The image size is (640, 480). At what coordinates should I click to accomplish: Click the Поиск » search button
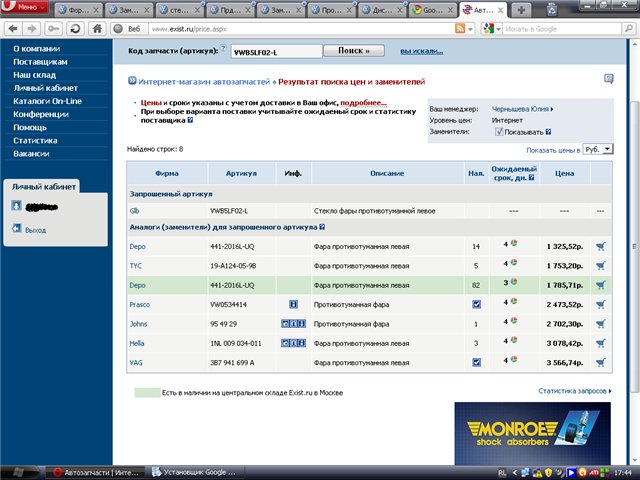tap(354, 51)
